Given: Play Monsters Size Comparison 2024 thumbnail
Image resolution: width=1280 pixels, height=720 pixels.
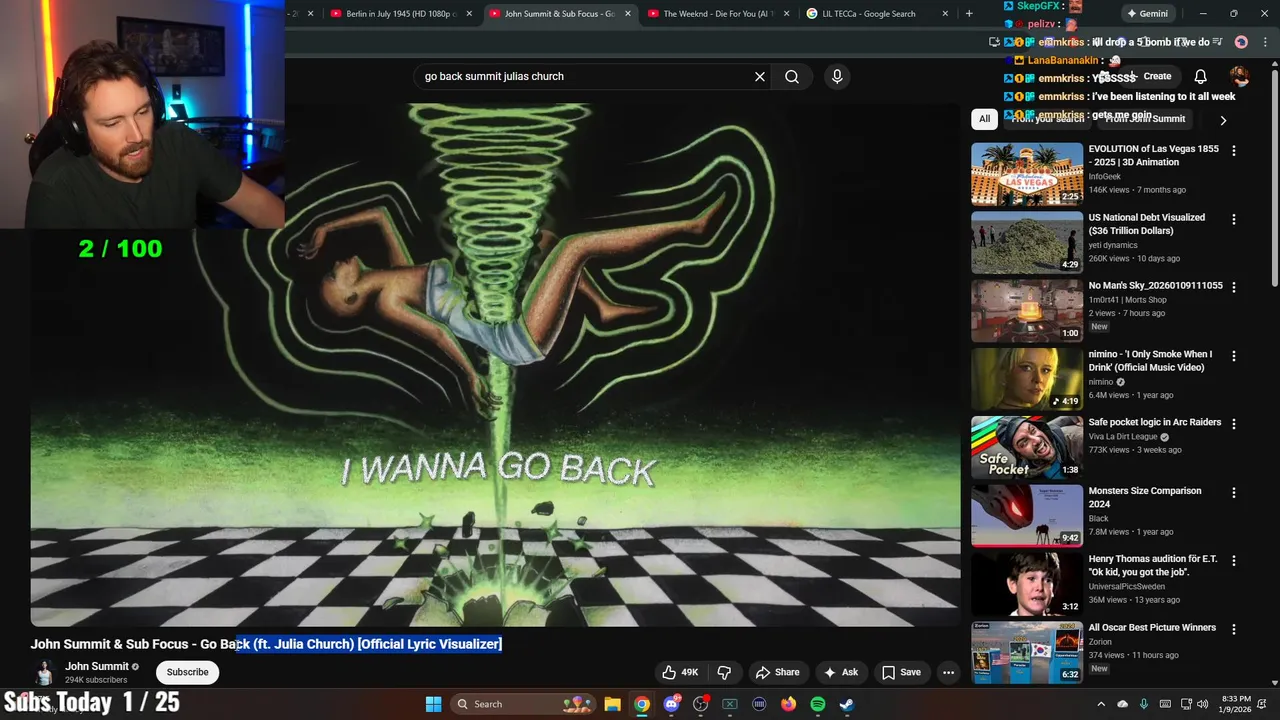Looking at the screenshot, I should click(1027, 516).
